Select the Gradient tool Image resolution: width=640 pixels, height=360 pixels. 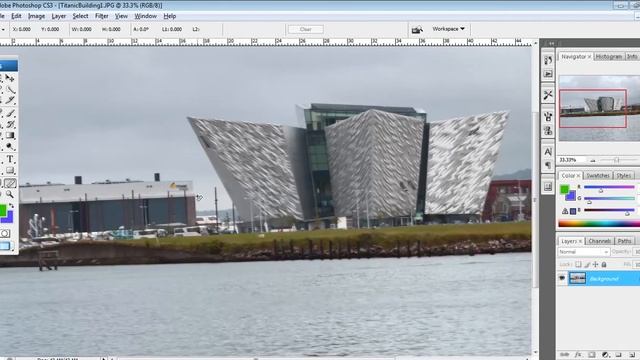(x=10, y=136)
